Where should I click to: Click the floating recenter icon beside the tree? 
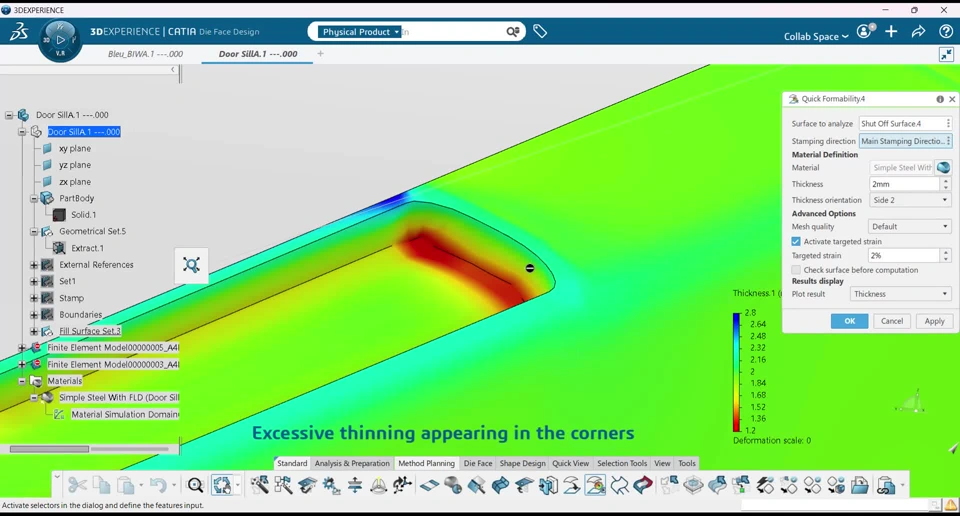(192, 265)
